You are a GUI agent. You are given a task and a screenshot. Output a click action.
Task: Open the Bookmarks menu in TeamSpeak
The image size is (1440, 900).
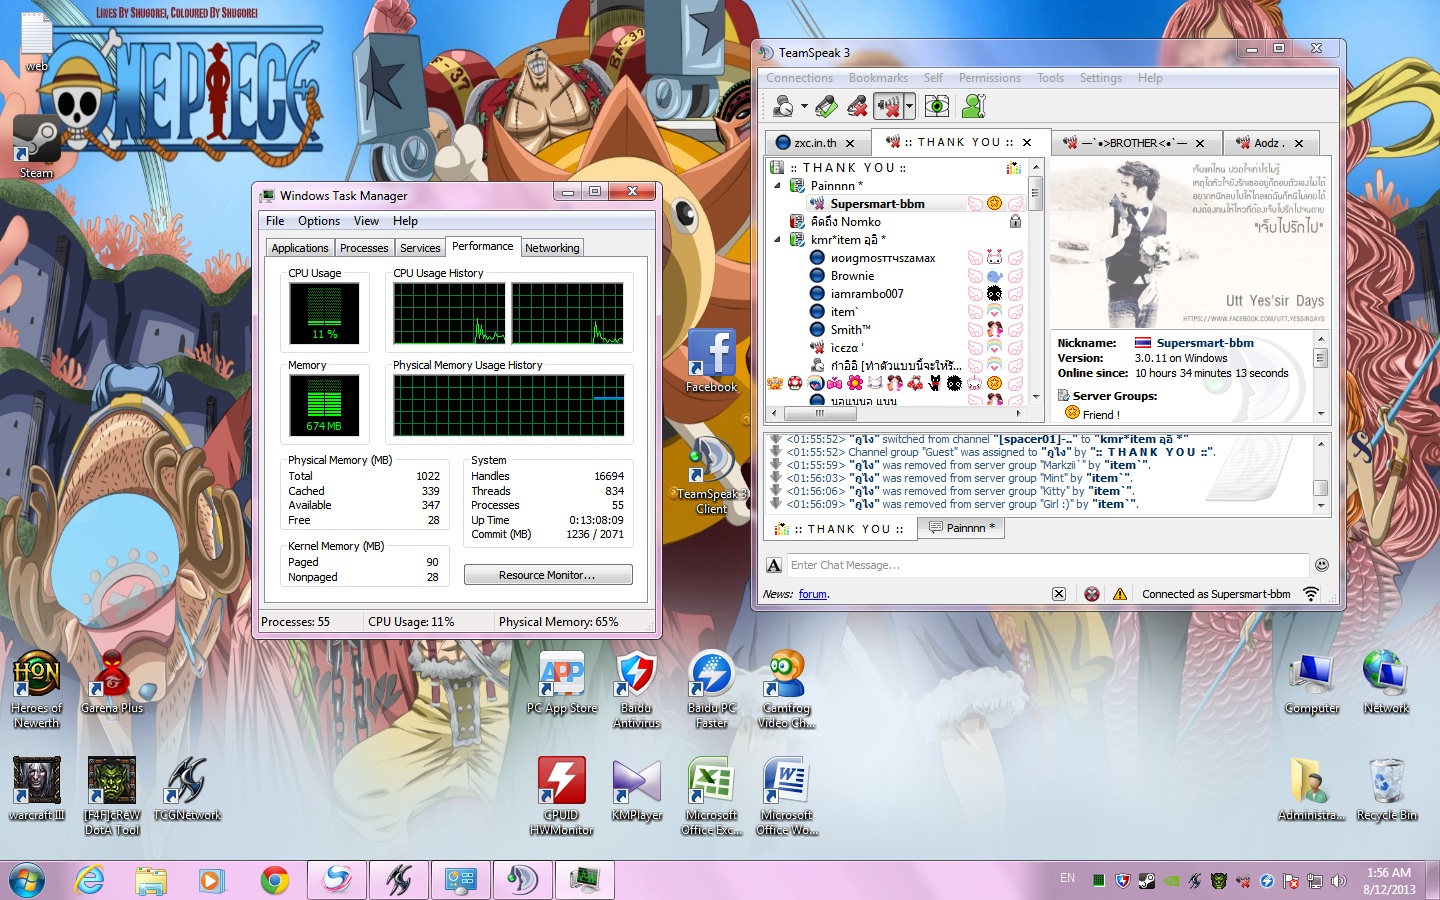click(878, 78)
